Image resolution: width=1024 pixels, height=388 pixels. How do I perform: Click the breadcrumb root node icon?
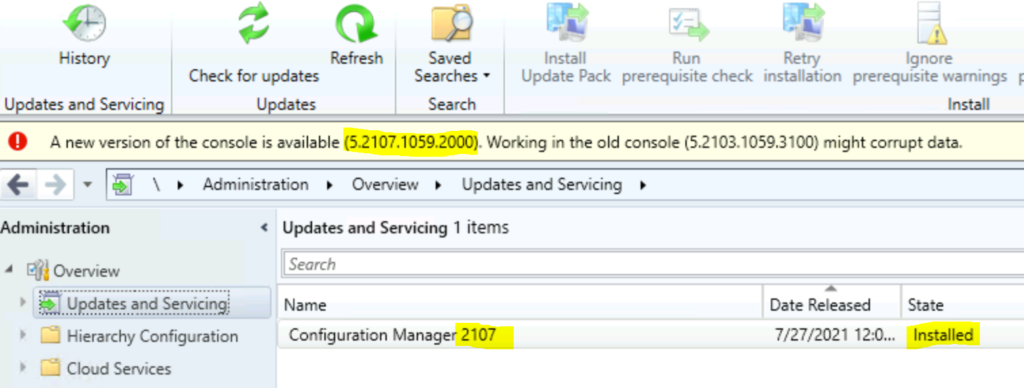coord(123,185)
